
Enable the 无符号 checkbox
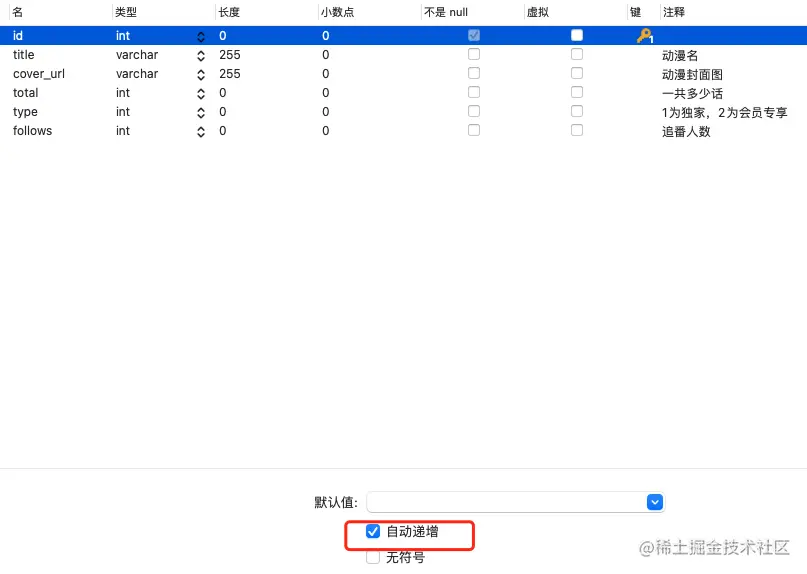click(373, 557)
